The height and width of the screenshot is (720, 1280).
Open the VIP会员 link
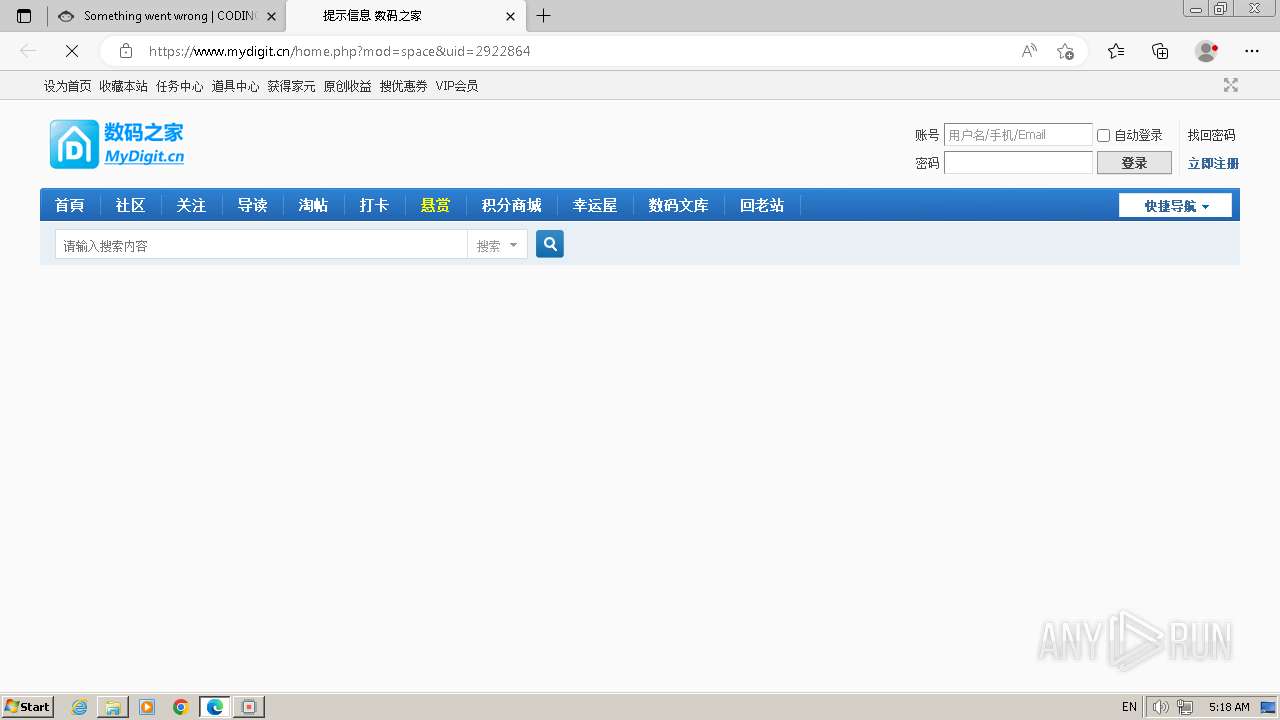[457, 86]
